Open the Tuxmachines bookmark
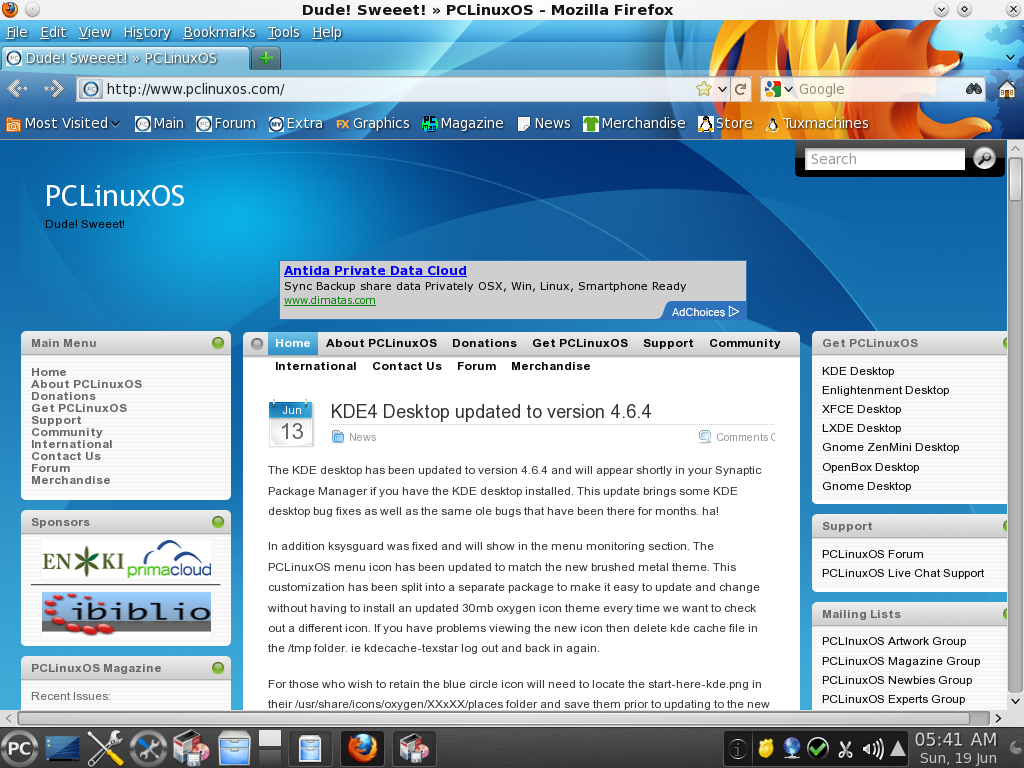Viewport: 1024px width, 768px height. (817, 123)
